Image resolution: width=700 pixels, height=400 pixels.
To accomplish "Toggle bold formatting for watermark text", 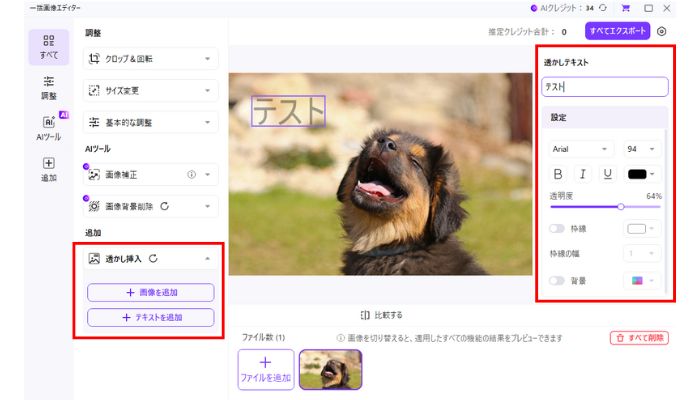I will [558, 174].
